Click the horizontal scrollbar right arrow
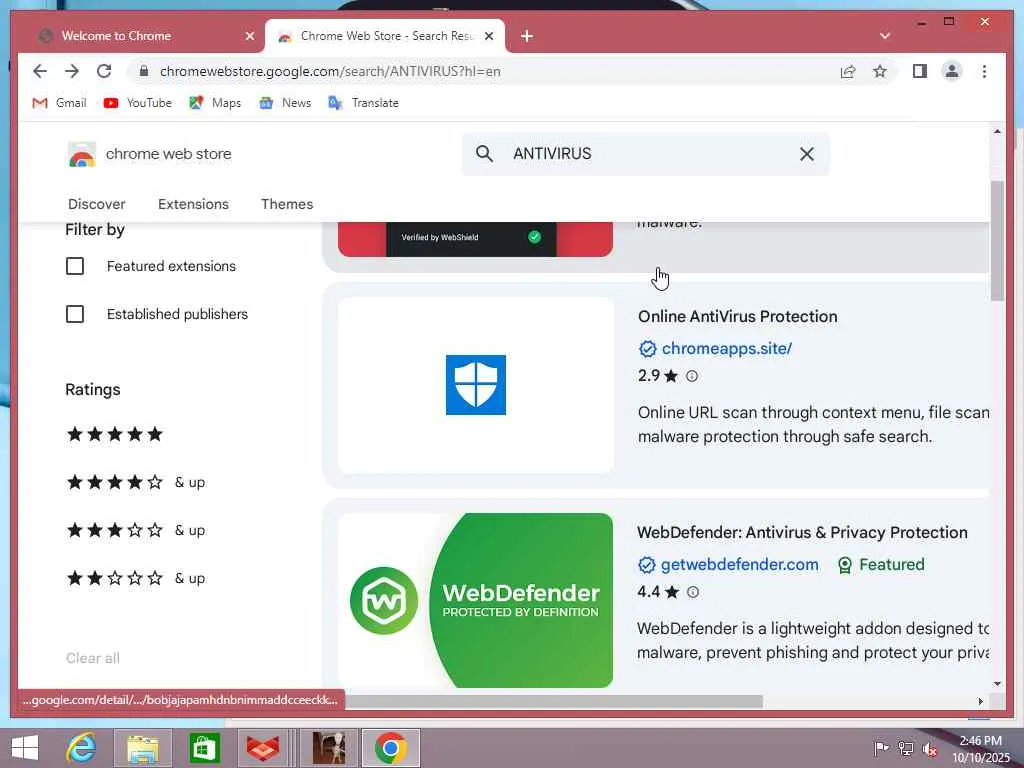The image size is (1024, 768). [x=980, y=701]
